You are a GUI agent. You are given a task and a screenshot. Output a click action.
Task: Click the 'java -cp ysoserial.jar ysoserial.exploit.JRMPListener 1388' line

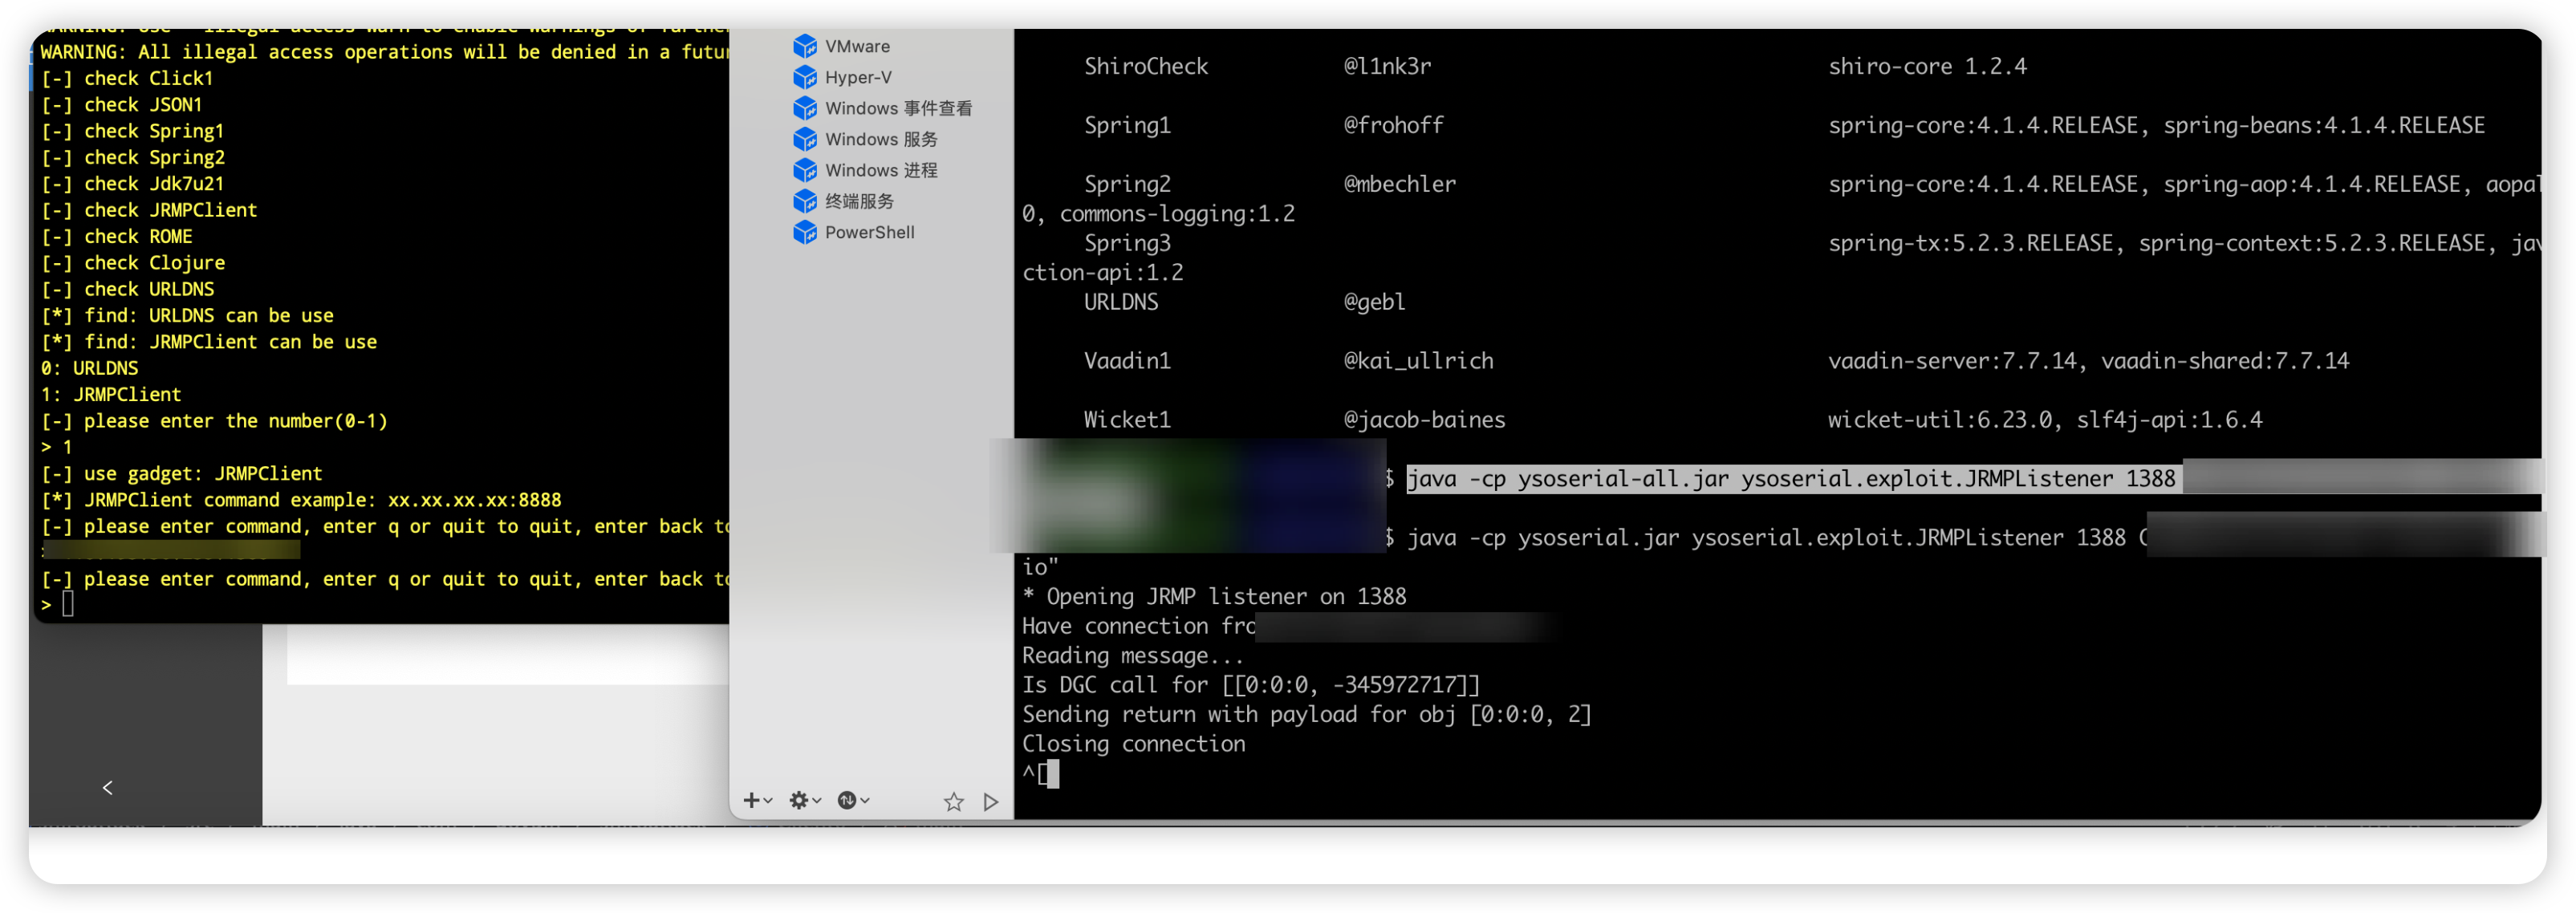click(x=1766, y=538)
